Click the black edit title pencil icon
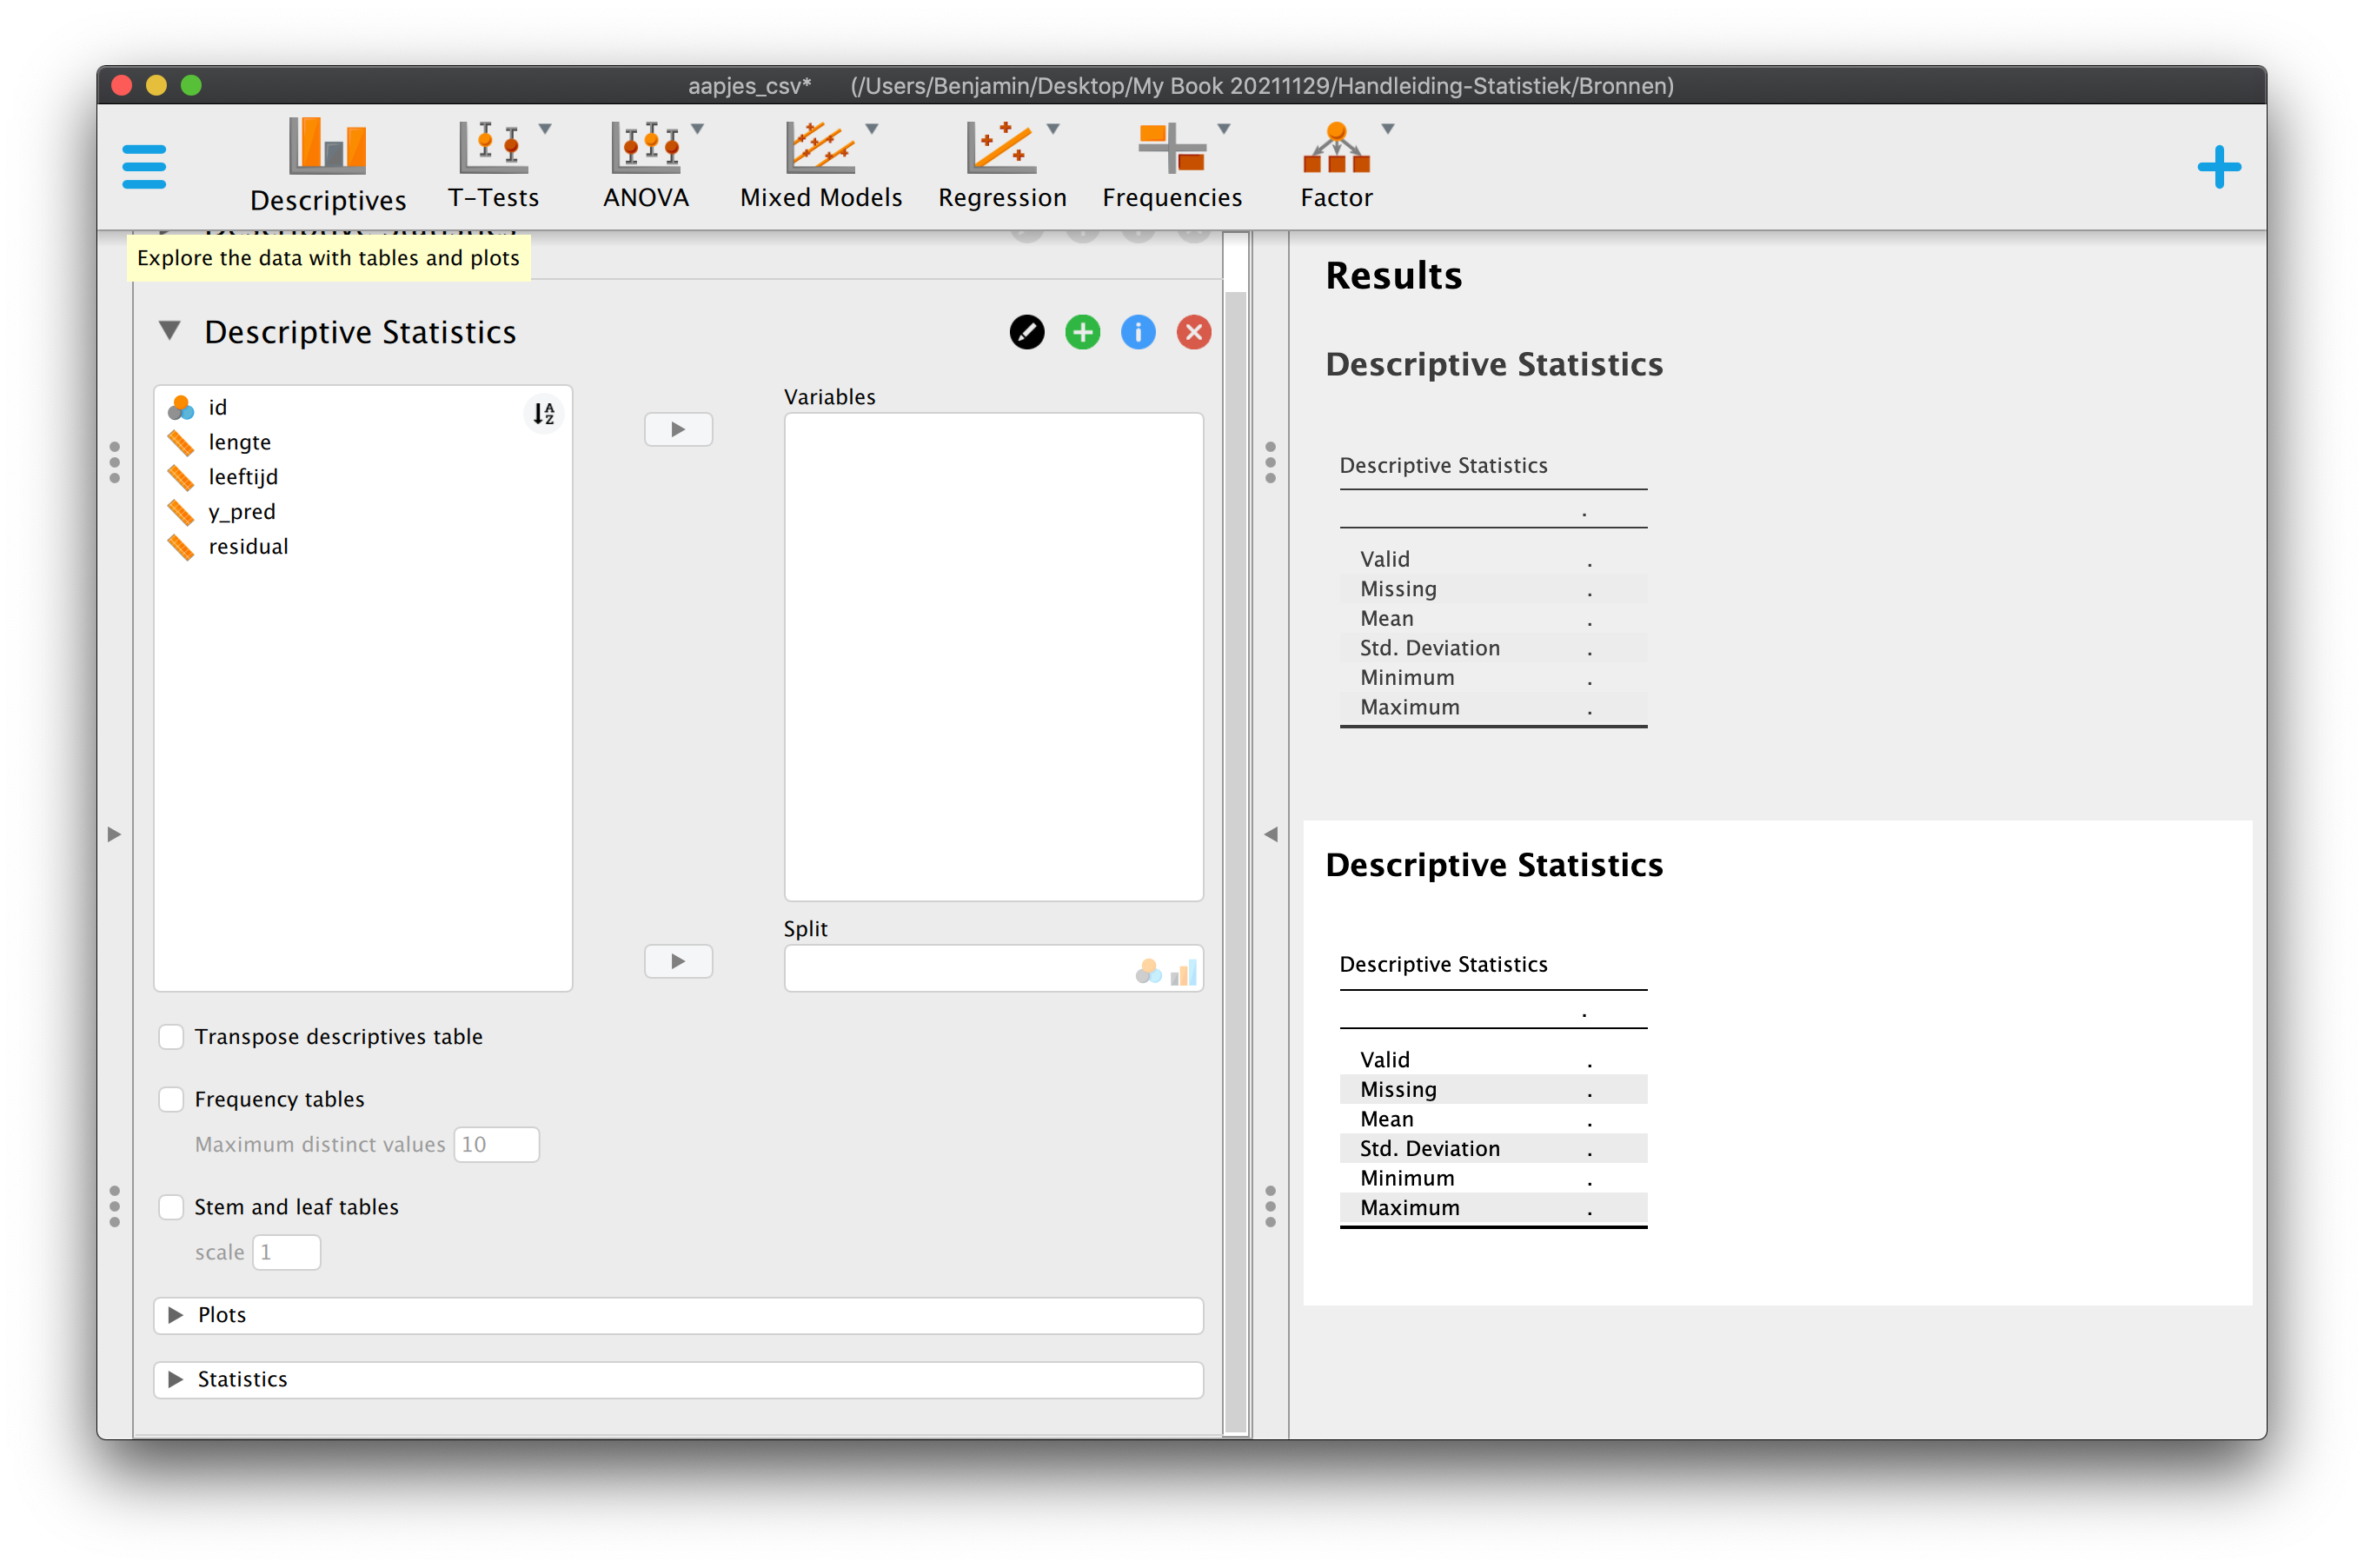This screenshot has height=1568, width=2364. 1027,332
